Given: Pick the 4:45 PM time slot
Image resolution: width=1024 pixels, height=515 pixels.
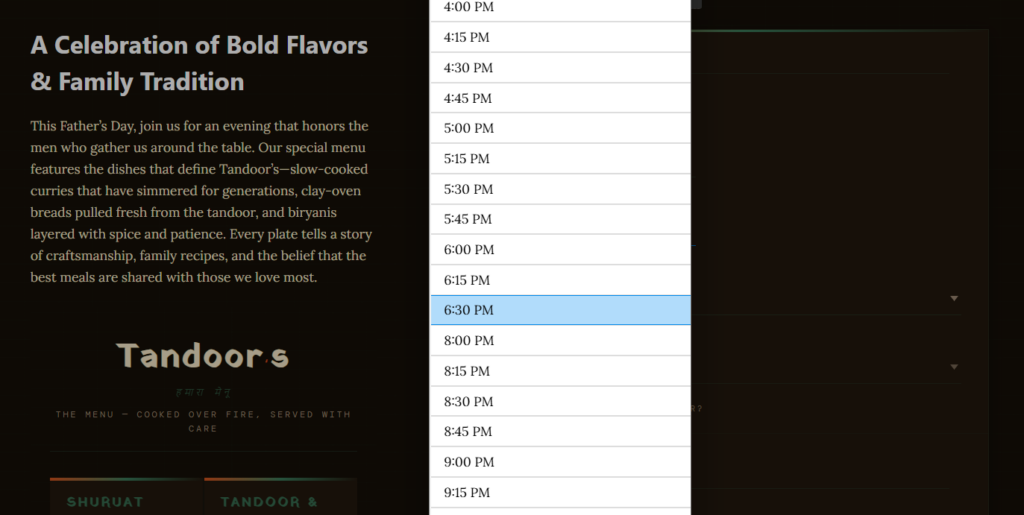Looking at the screenshot, I should [x=560, y=98].
